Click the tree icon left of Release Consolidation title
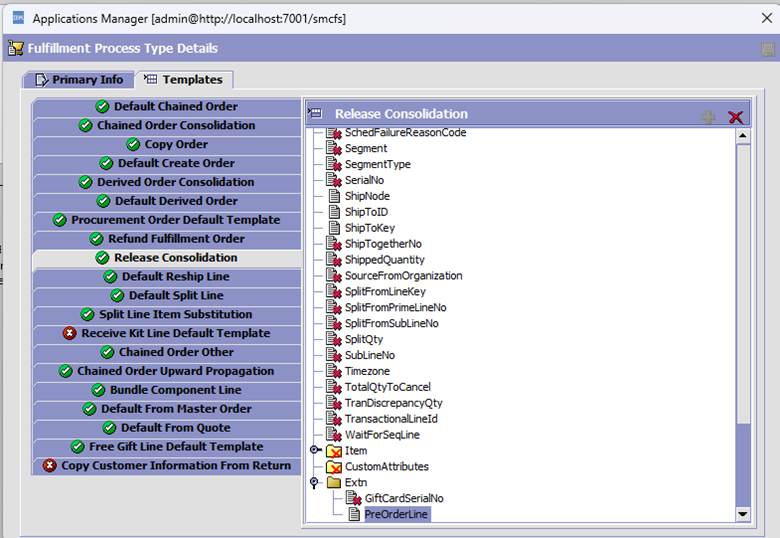The width and height of the screenshot is (780, 538). click(x=315, y=114)
